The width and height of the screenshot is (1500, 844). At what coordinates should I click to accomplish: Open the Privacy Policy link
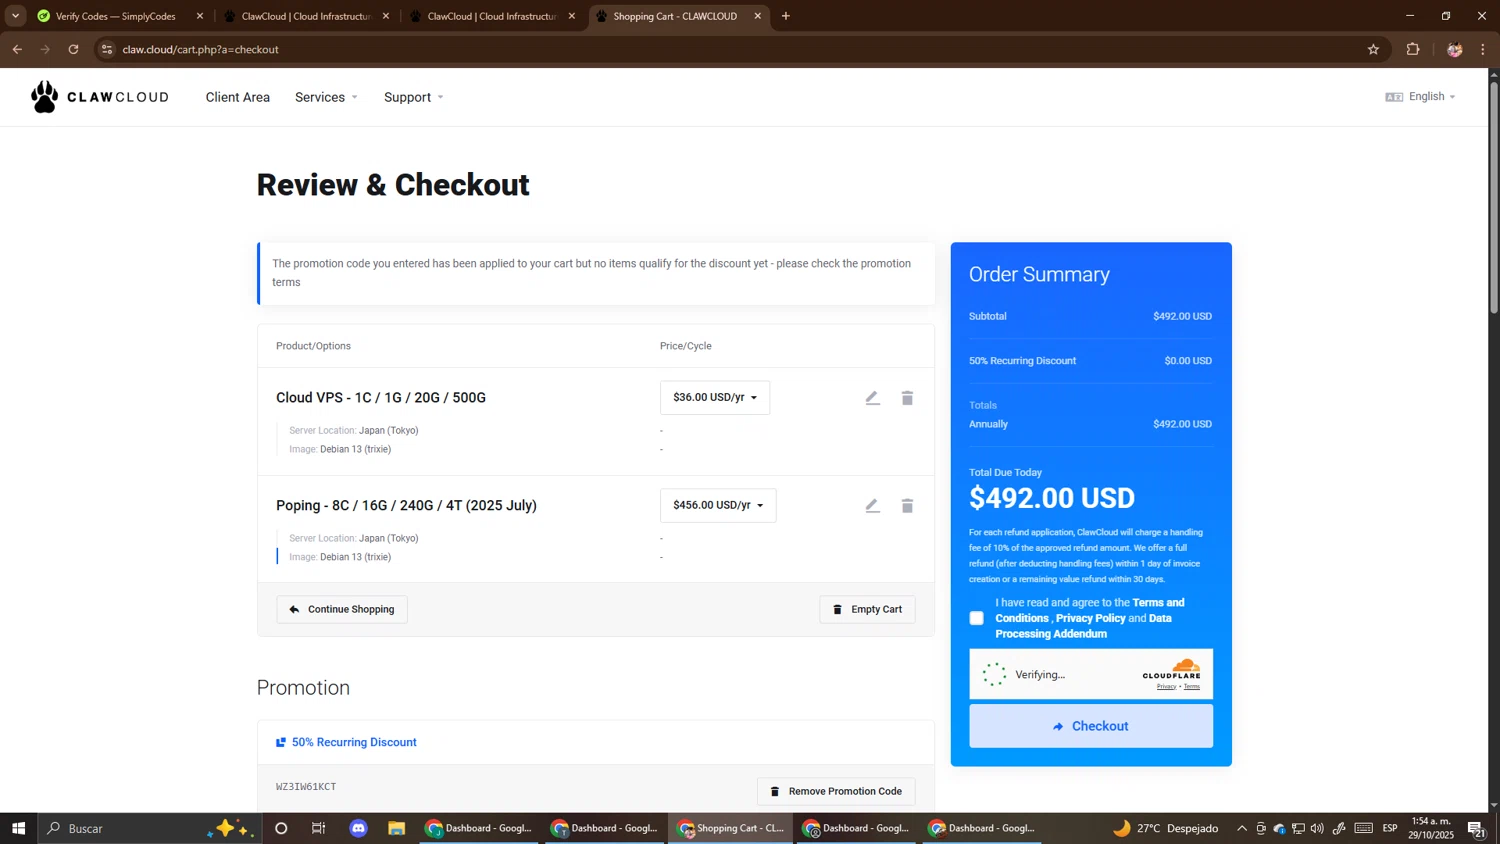point(1090,618)
